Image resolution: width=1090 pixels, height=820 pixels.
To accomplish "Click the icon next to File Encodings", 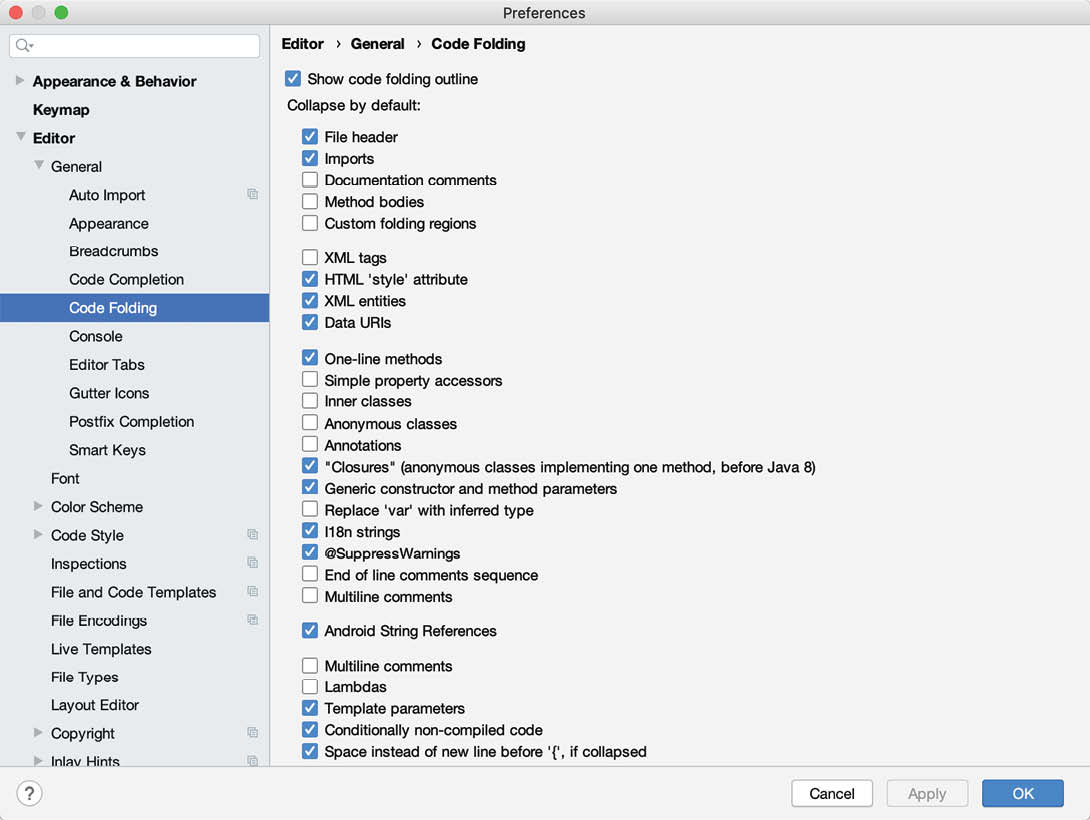I will [253, 620].
